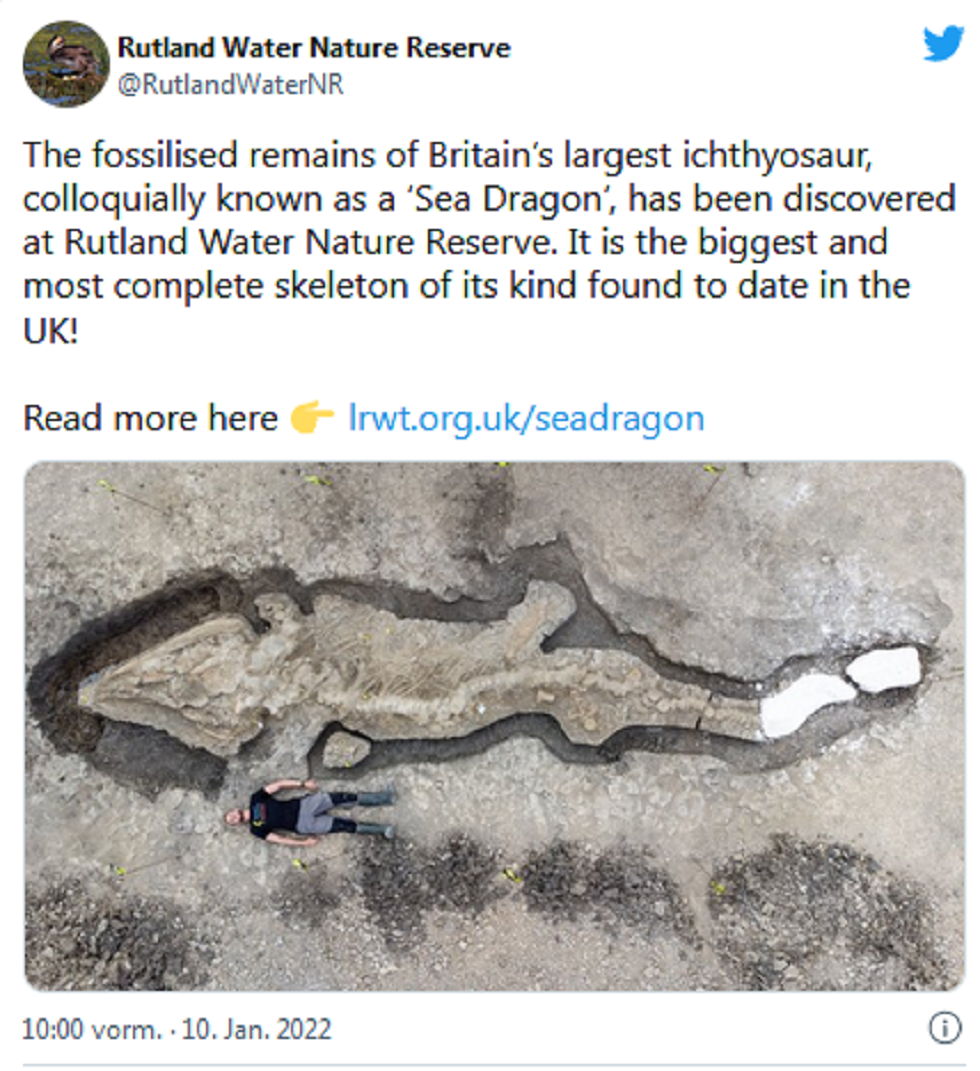Click the pointing hand emoji
This screenshot has height=1071, width=980.
coord(312,417)
